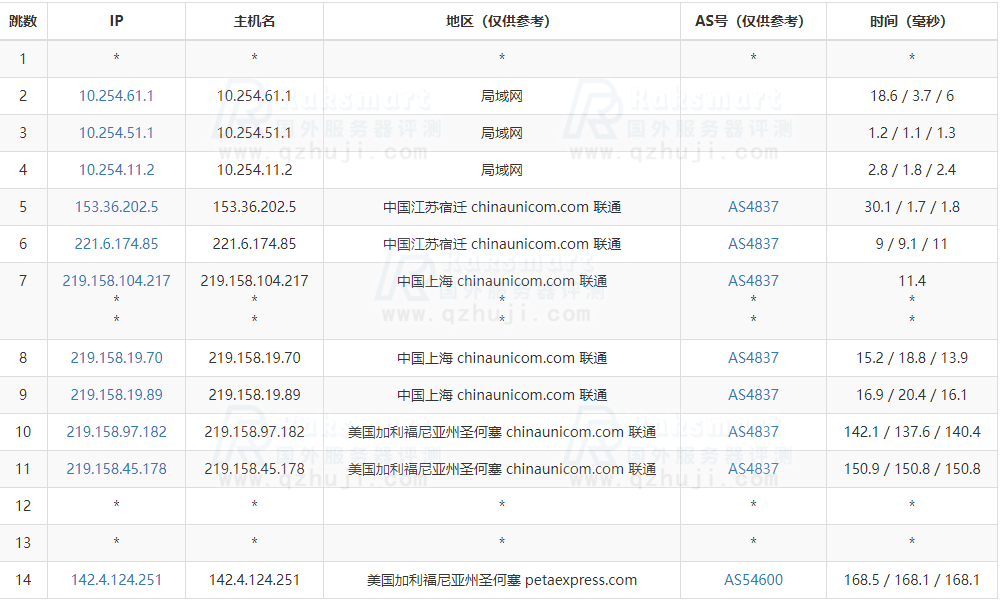1005x602 pixels.
Task: Click the 跳数 column header
Action: 23,21
